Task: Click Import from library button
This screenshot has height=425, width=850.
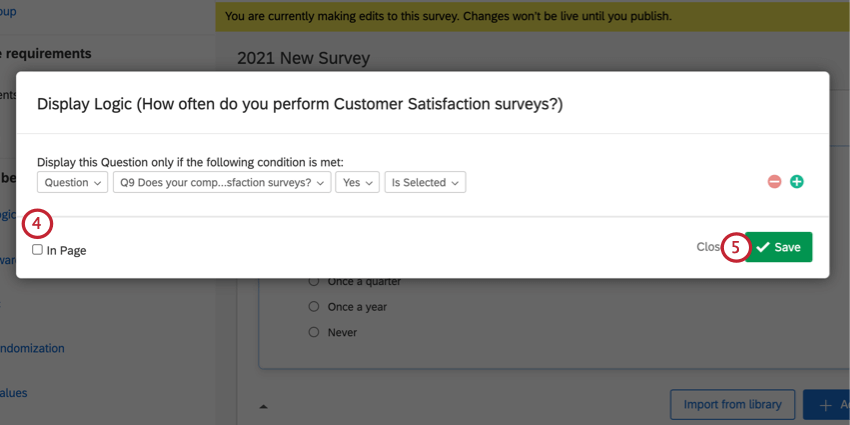Action: point(732,405)
